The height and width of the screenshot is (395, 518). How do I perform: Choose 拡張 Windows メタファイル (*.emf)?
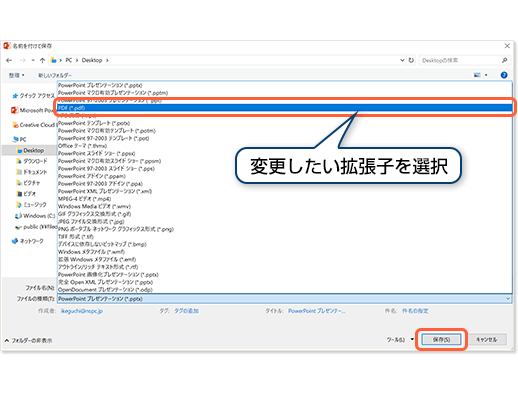click(x=285, y=259)
